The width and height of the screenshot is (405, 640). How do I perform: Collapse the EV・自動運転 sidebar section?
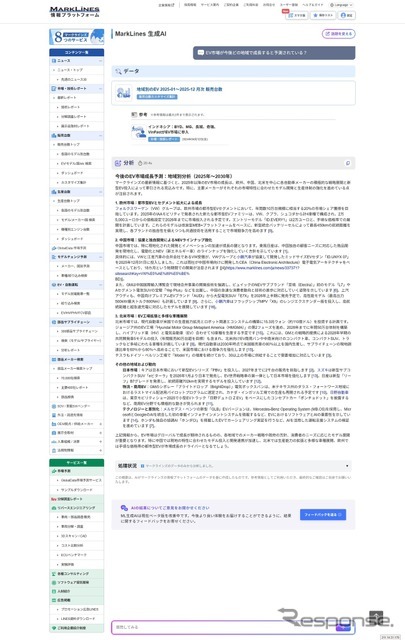100,284
